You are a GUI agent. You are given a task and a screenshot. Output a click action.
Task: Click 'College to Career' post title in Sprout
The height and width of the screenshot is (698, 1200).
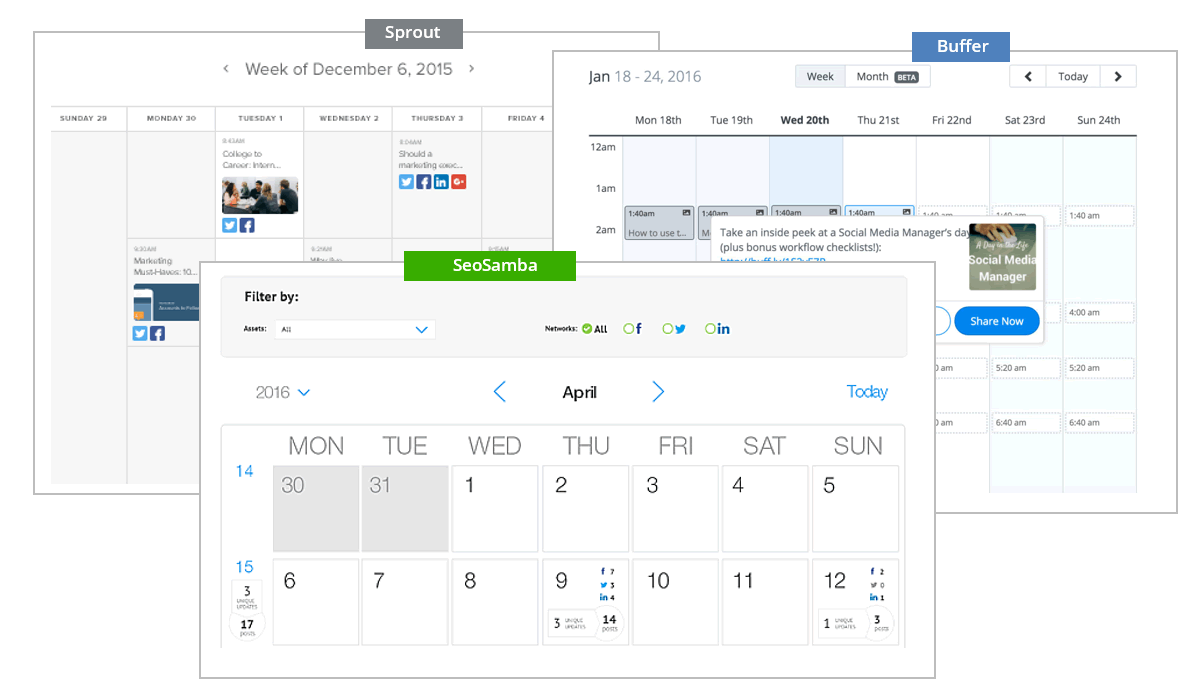252,160
